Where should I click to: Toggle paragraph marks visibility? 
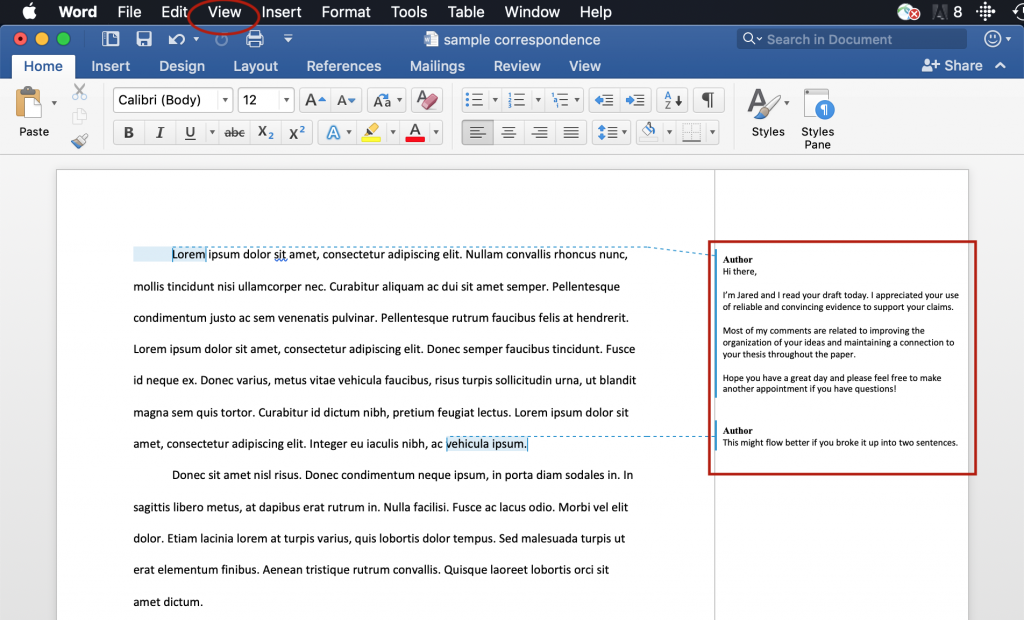coord(706,99)
